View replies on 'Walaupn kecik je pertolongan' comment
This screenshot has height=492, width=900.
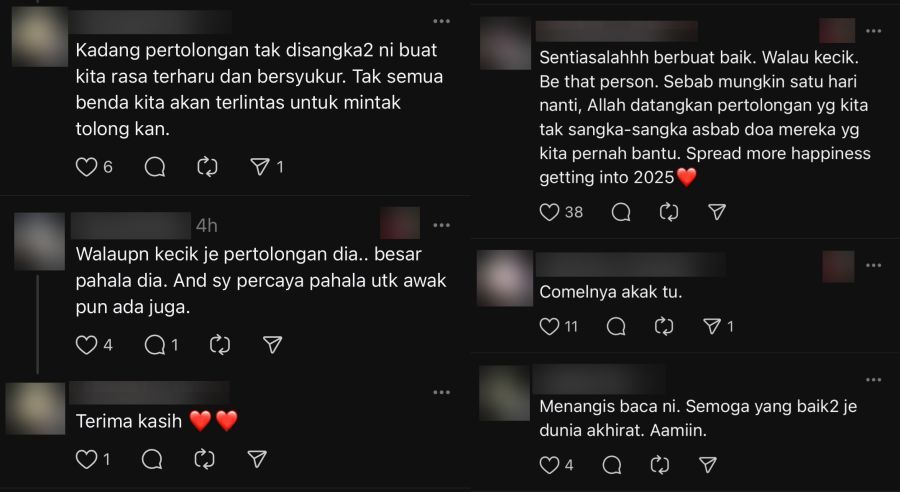(162, 344)
